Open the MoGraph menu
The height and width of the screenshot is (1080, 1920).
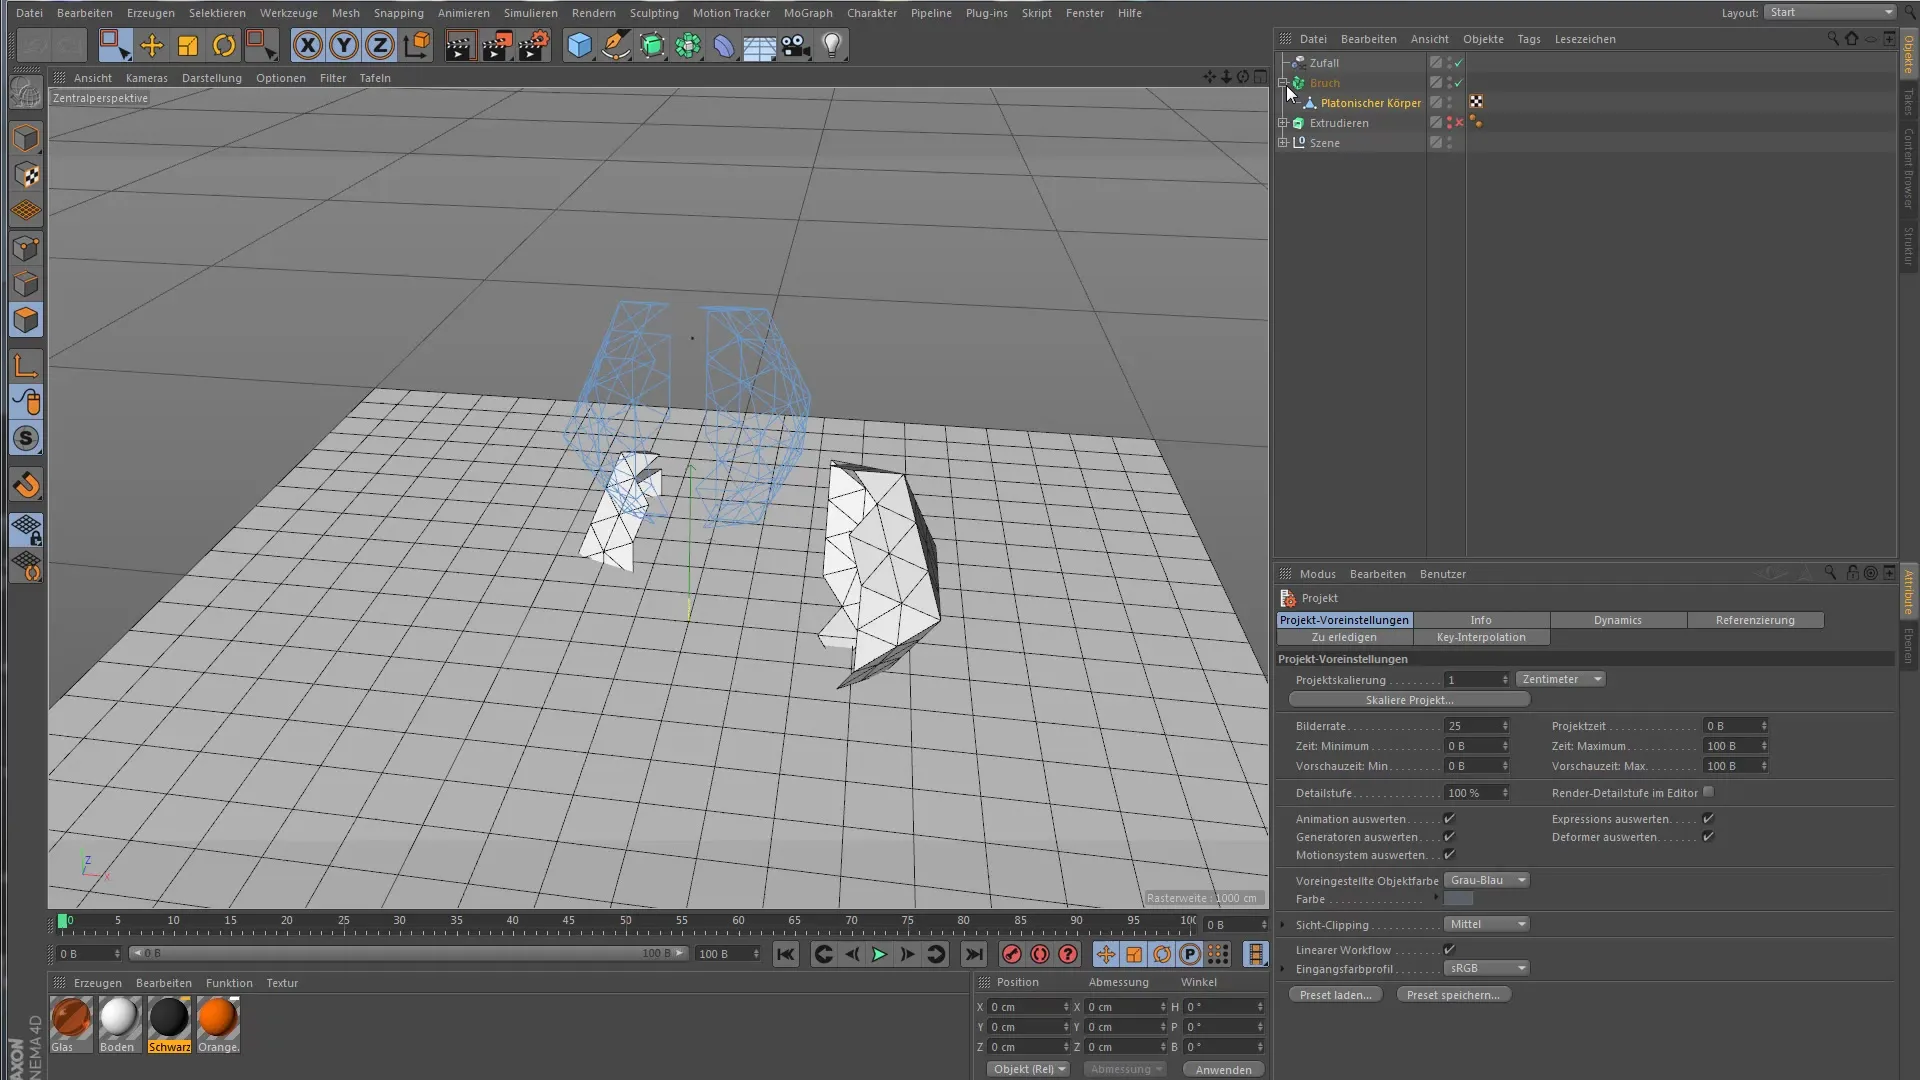coord(808,13)
